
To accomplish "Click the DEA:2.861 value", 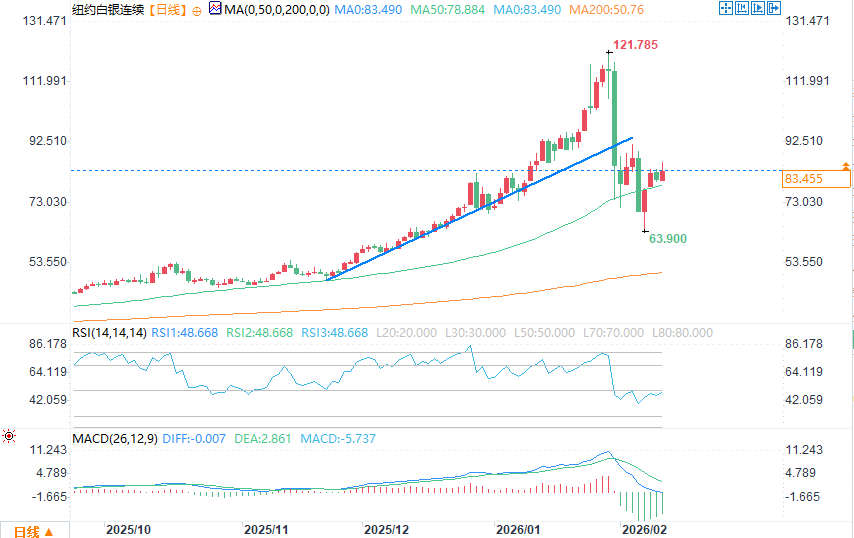I will click(x=263, y=438).
